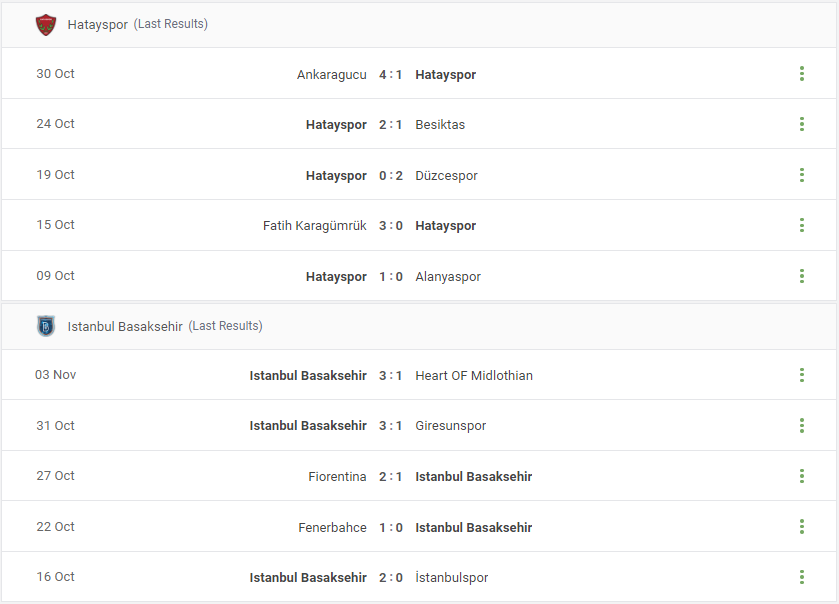The height and width of the screenshot is (604, 839).
Task: Click Düzcespor team name
Action: (446, 175)
